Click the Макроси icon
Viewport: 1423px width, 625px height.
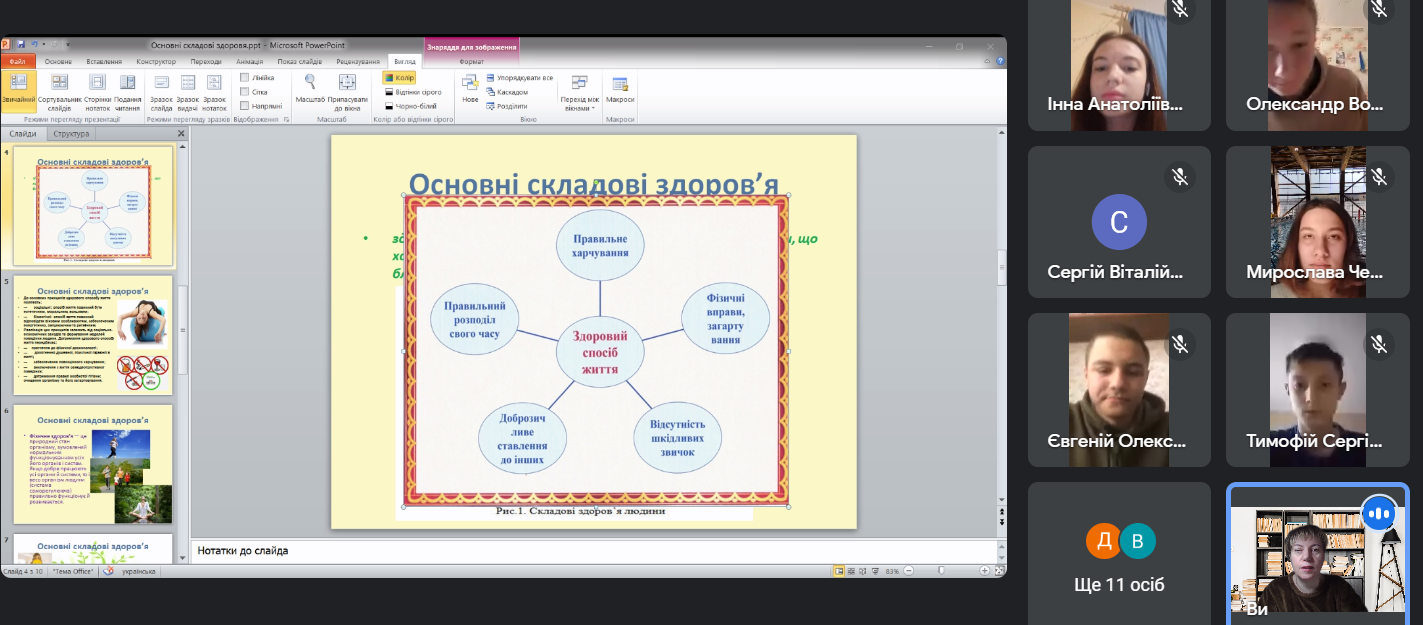click(620, 87)
